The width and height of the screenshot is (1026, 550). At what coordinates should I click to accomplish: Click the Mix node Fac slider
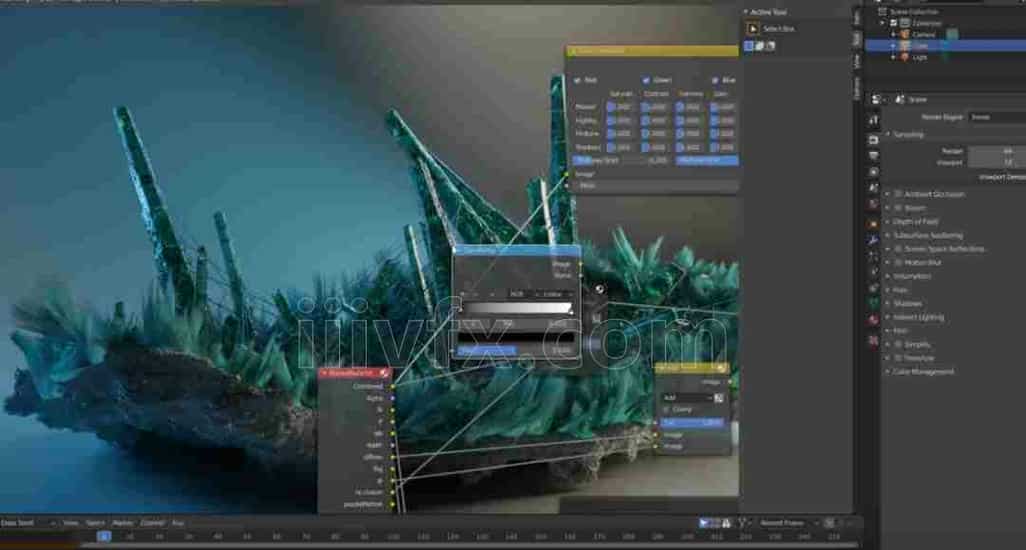693,423
